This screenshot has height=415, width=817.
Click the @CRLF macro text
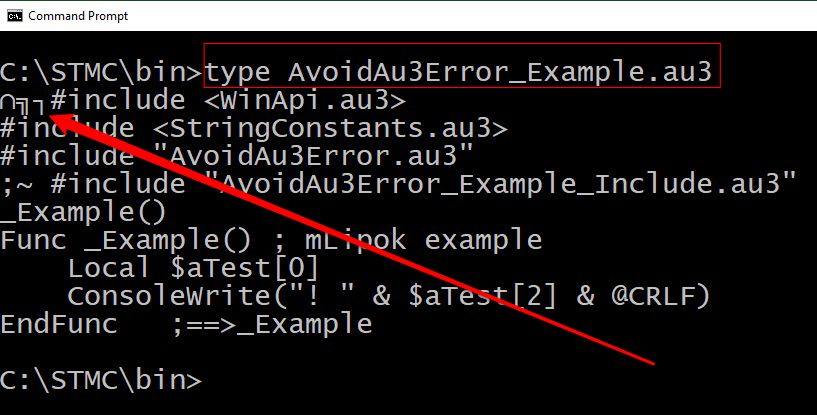pyautogui.click(x=661, y=296)
